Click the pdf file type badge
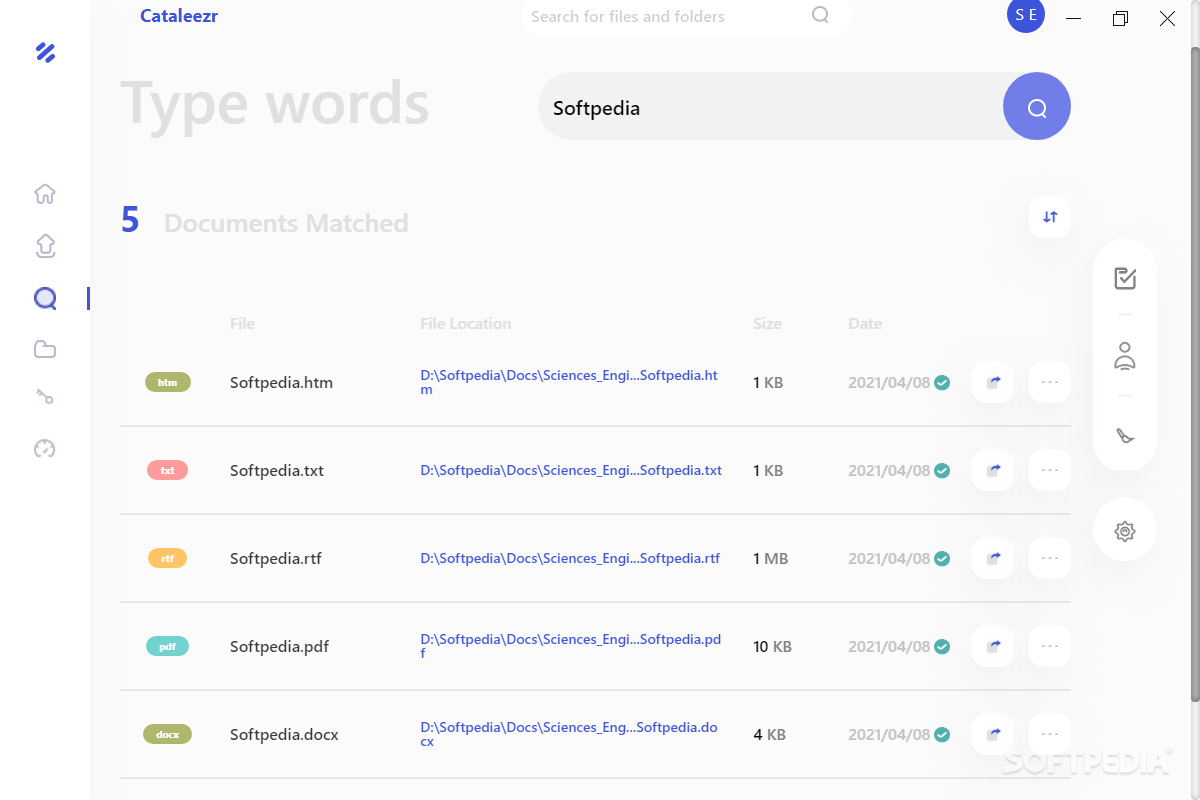The width and height of the screenshot is (1200, 800). [168, 646]
